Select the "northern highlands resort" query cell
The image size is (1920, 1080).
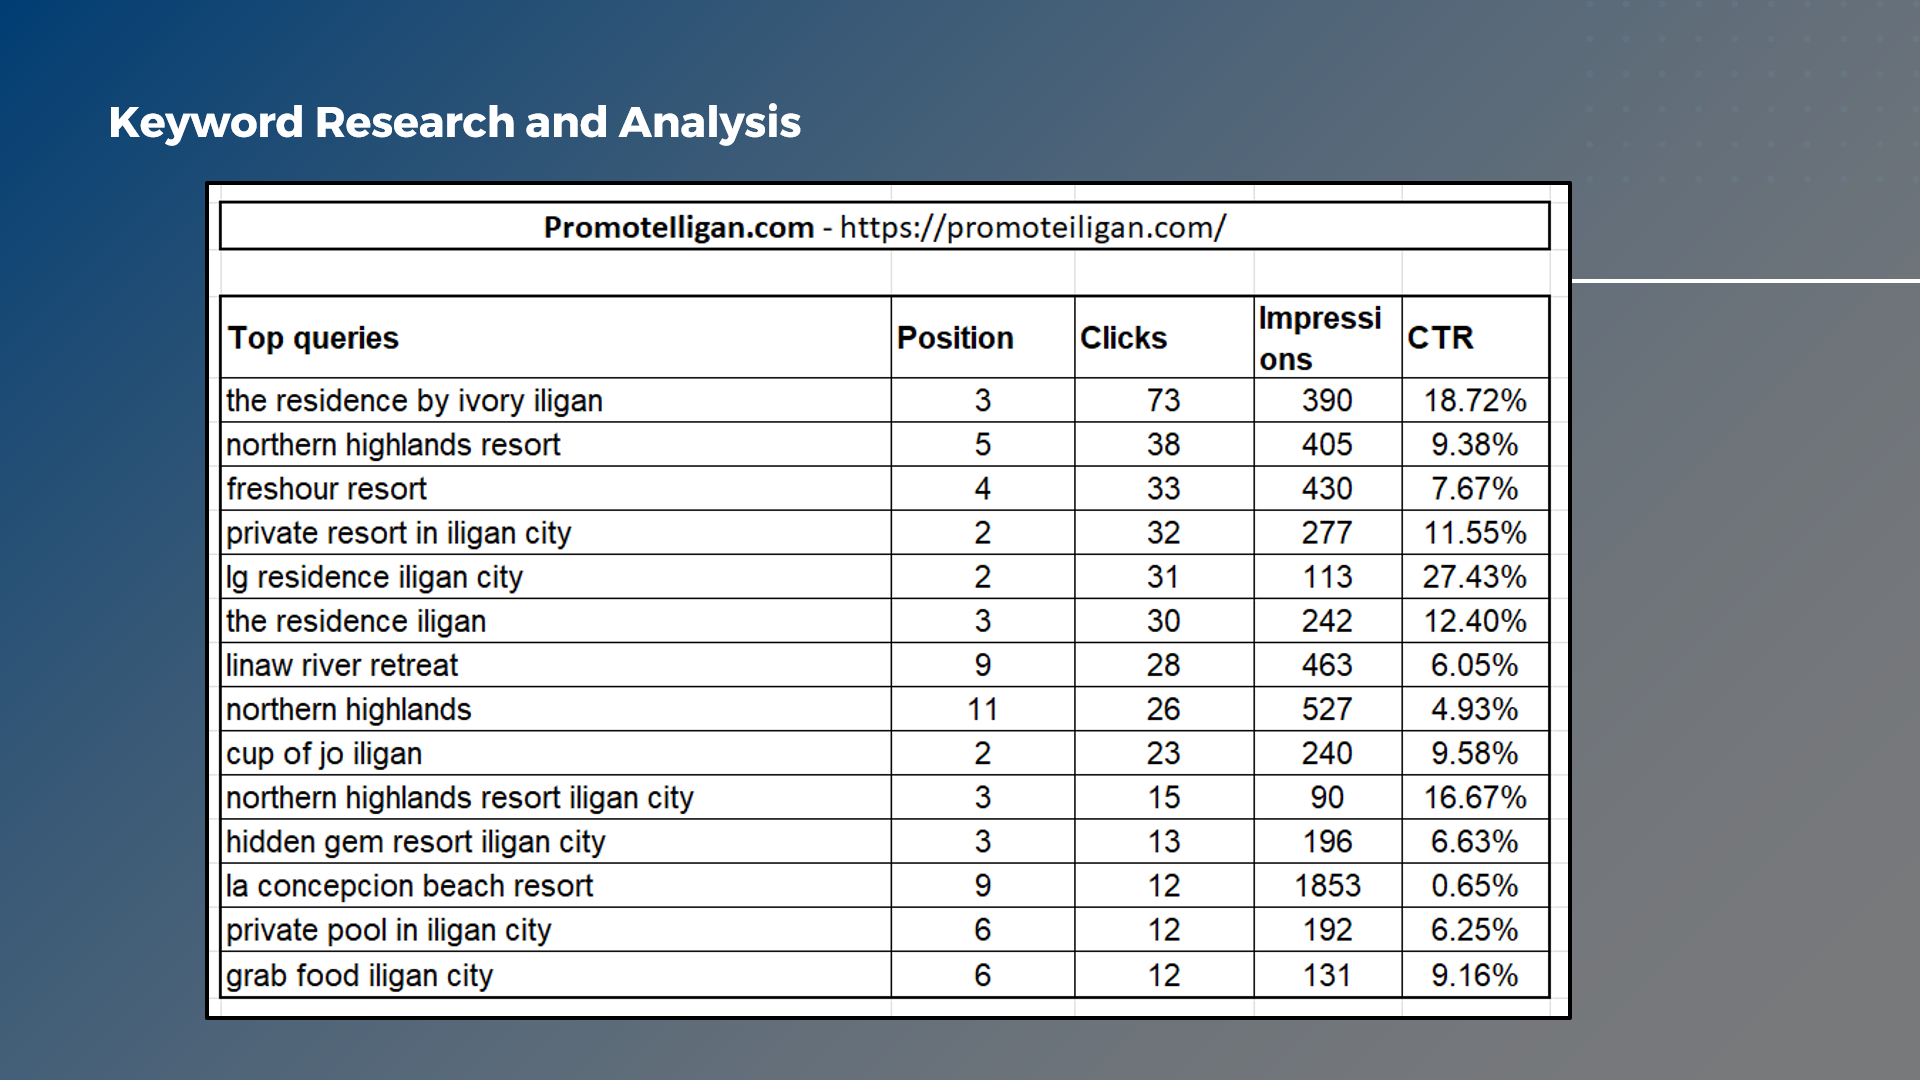(x=393, y=444)
